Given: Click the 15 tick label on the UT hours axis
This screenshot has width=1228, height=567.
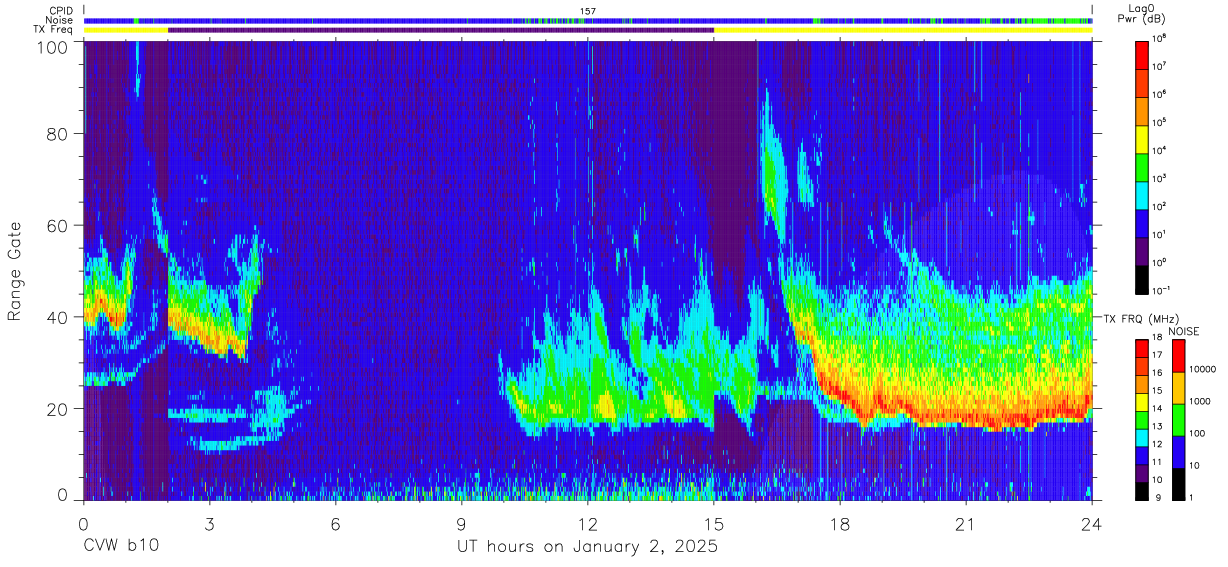Looking at the screenshot, I should pos(714,524).
